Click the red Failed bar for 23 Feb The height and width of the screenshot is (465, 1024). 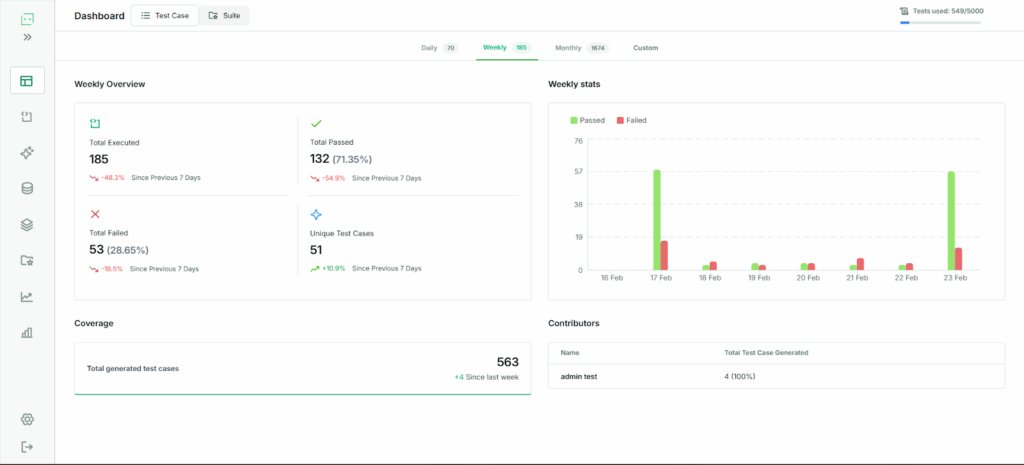tap(959, 259)
